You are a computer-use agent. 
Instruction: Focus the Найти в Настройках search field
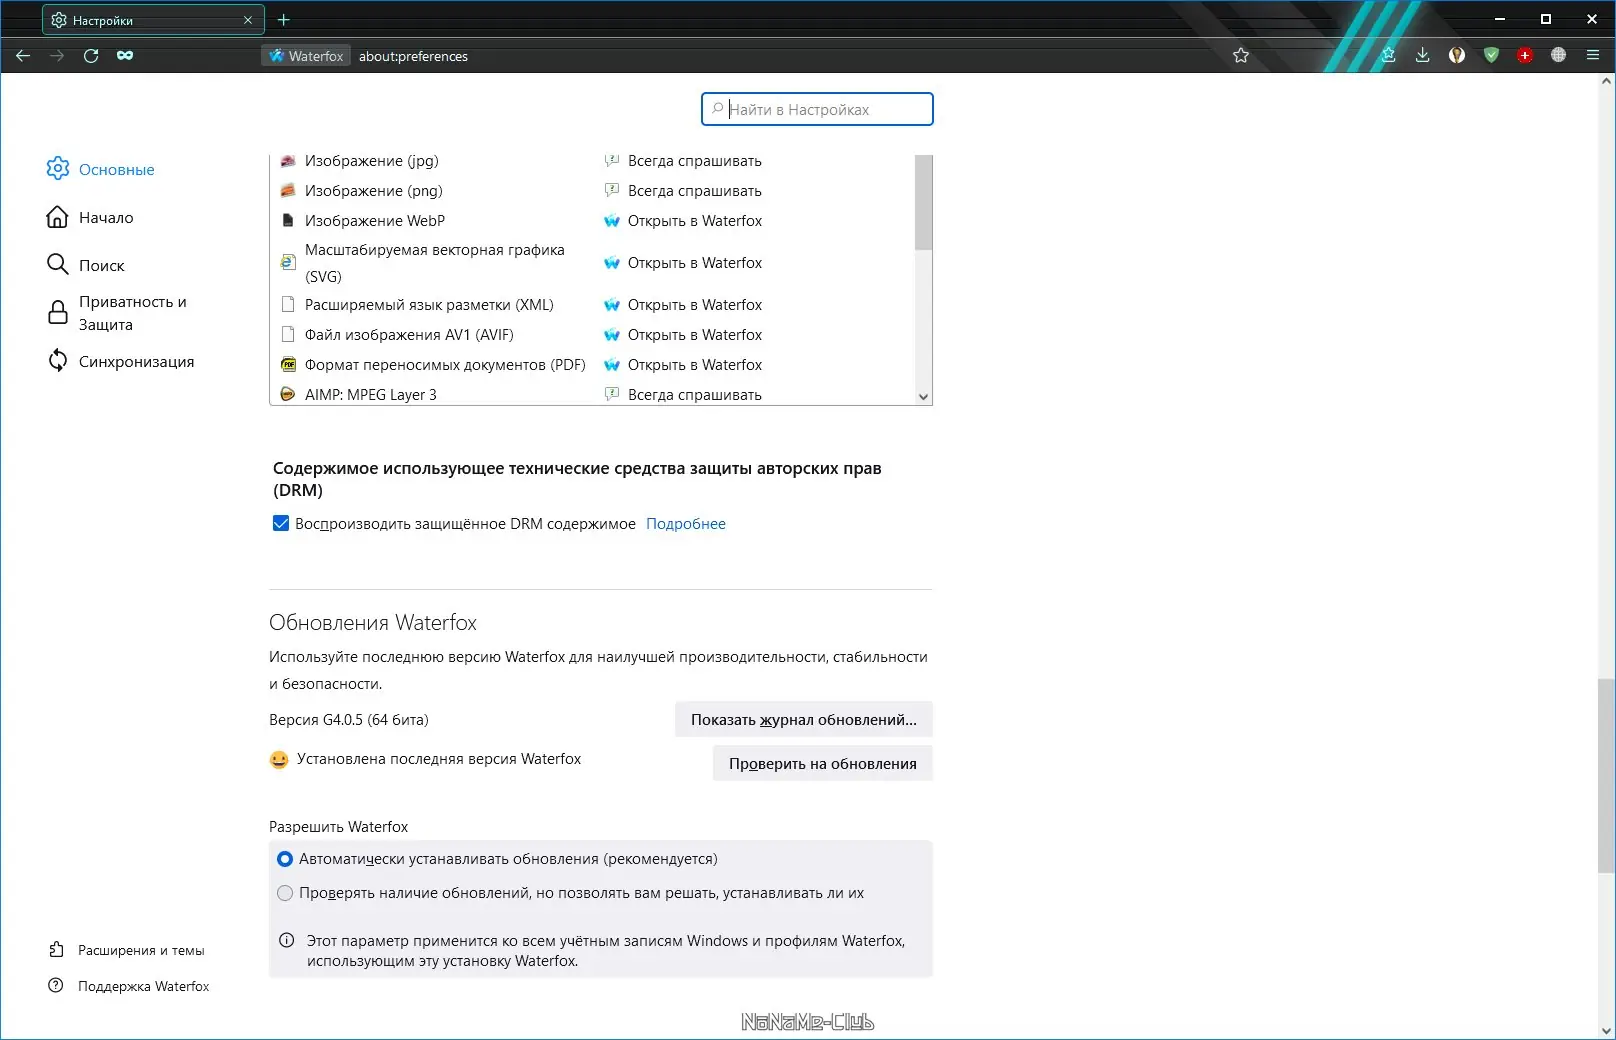point(817,109)
